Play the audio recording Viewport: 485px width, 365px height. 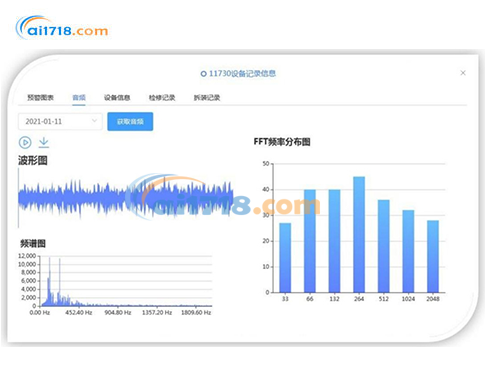point(25,142)
